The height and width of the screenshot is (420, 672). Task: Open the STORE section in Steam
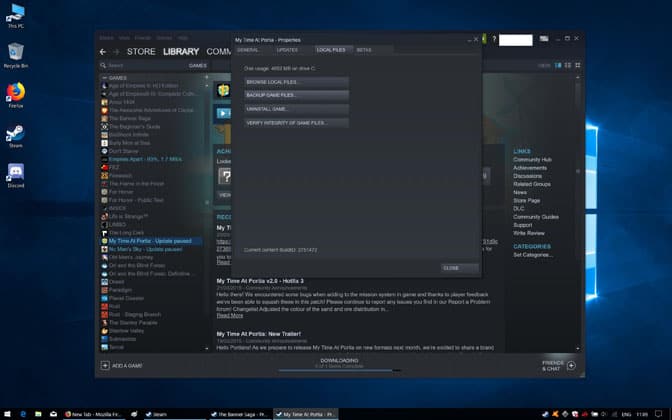click(x=141, y=51)
